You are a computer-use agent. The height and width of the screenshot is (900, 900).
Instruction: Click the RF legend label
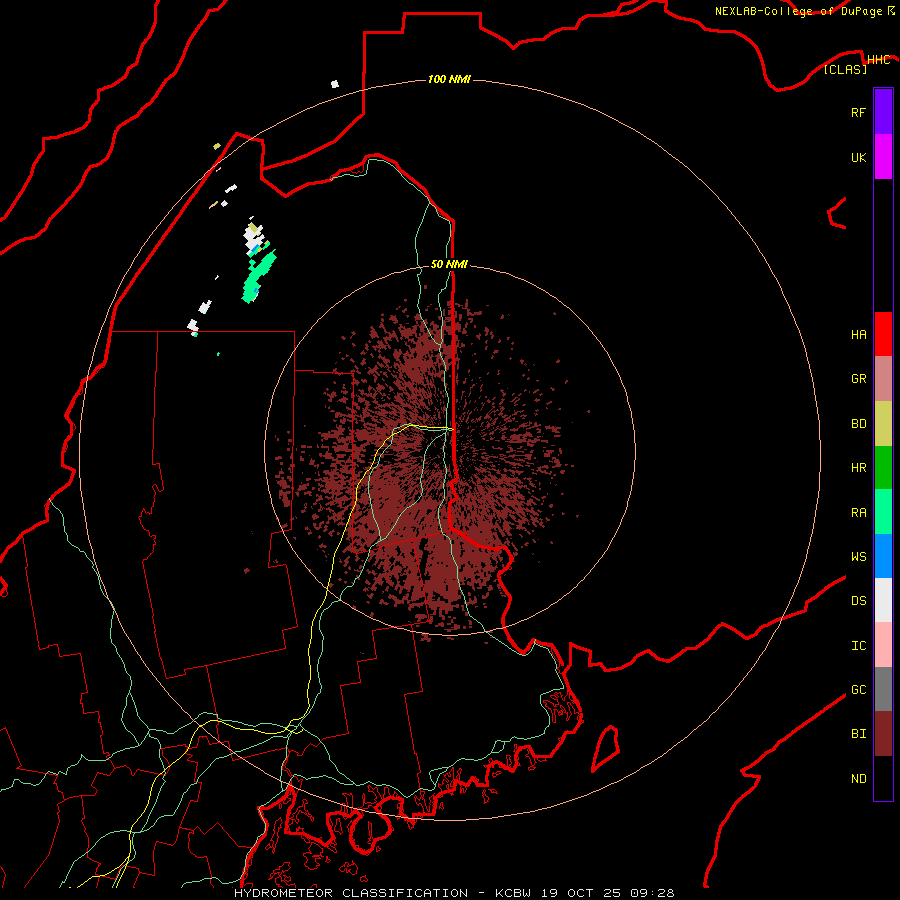[x=858, y=112]
